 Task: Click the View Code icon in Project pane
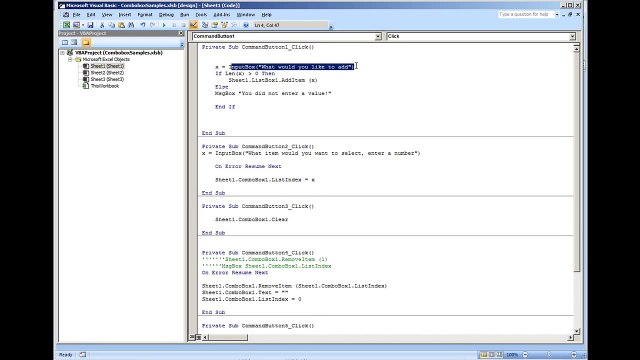[x=65, y=42]
